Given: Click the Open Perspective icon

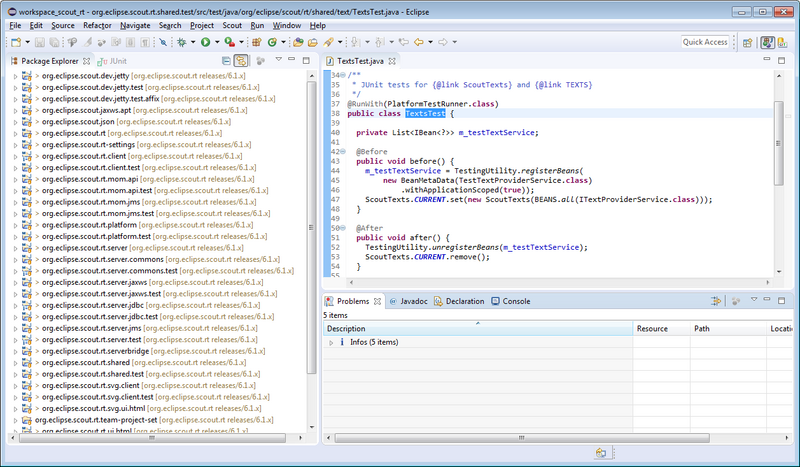Looking at the screenshot, I should pos(747,43).
